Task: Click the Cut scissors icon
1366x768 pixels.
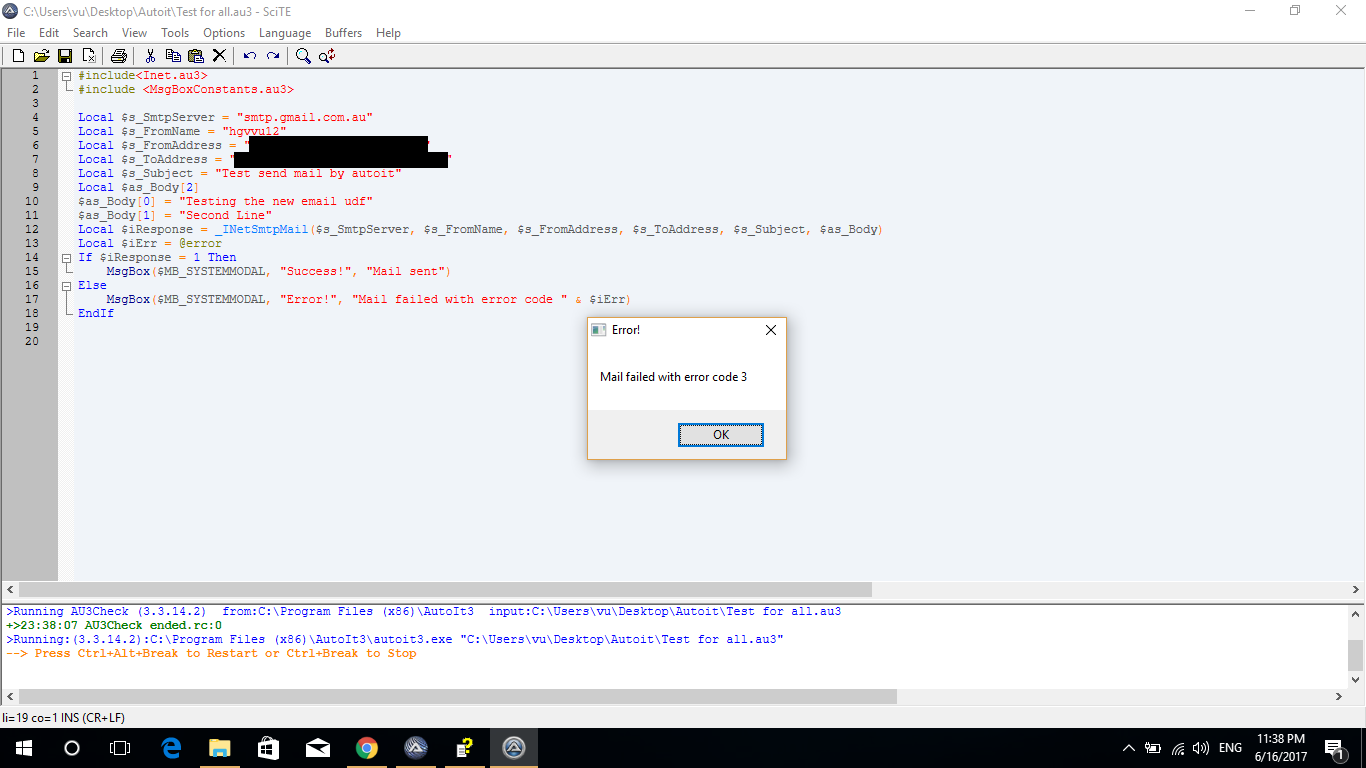Action: 150,56
